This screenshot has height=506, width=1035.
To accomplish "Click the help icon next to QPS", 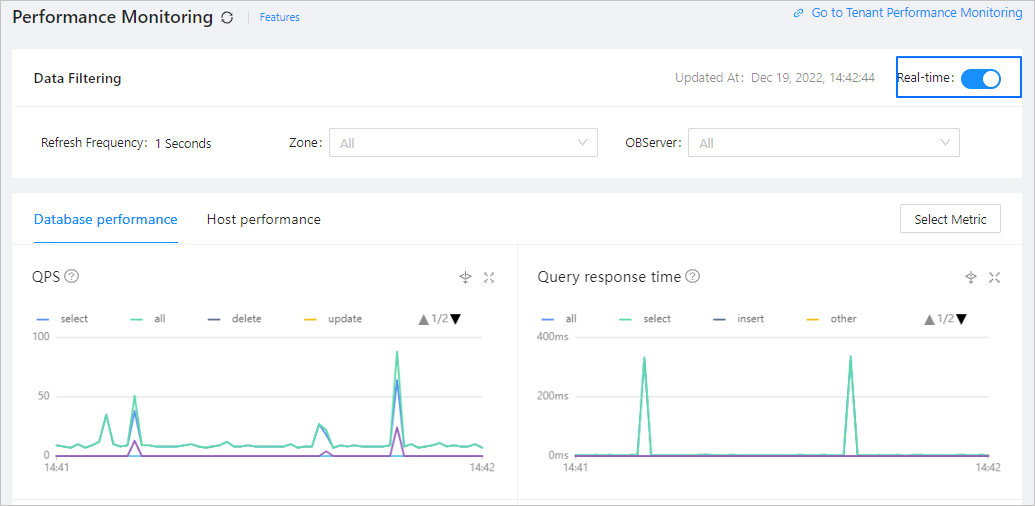I will (72, 276).
